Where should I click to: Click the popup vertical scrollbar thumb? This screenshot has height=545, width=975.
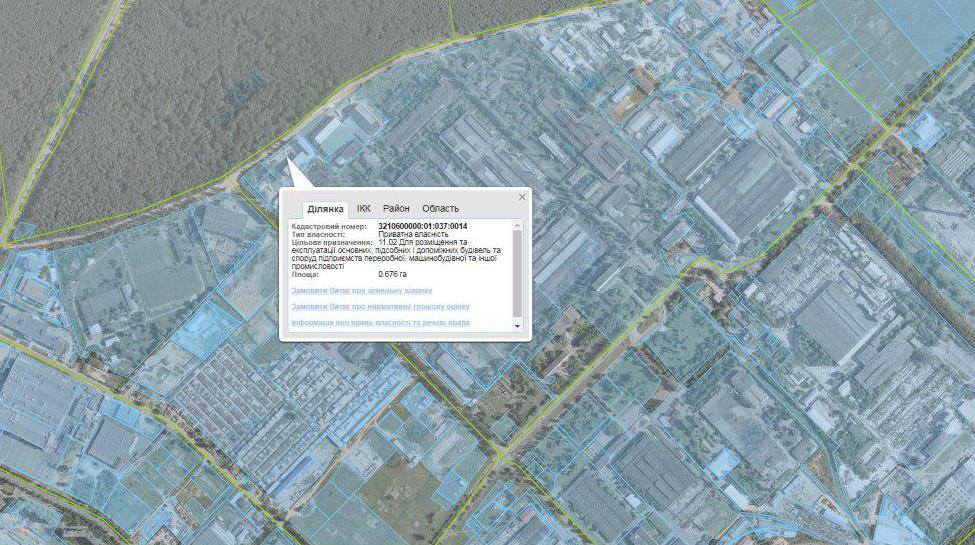pyautogui.click(x=517, y=273)
